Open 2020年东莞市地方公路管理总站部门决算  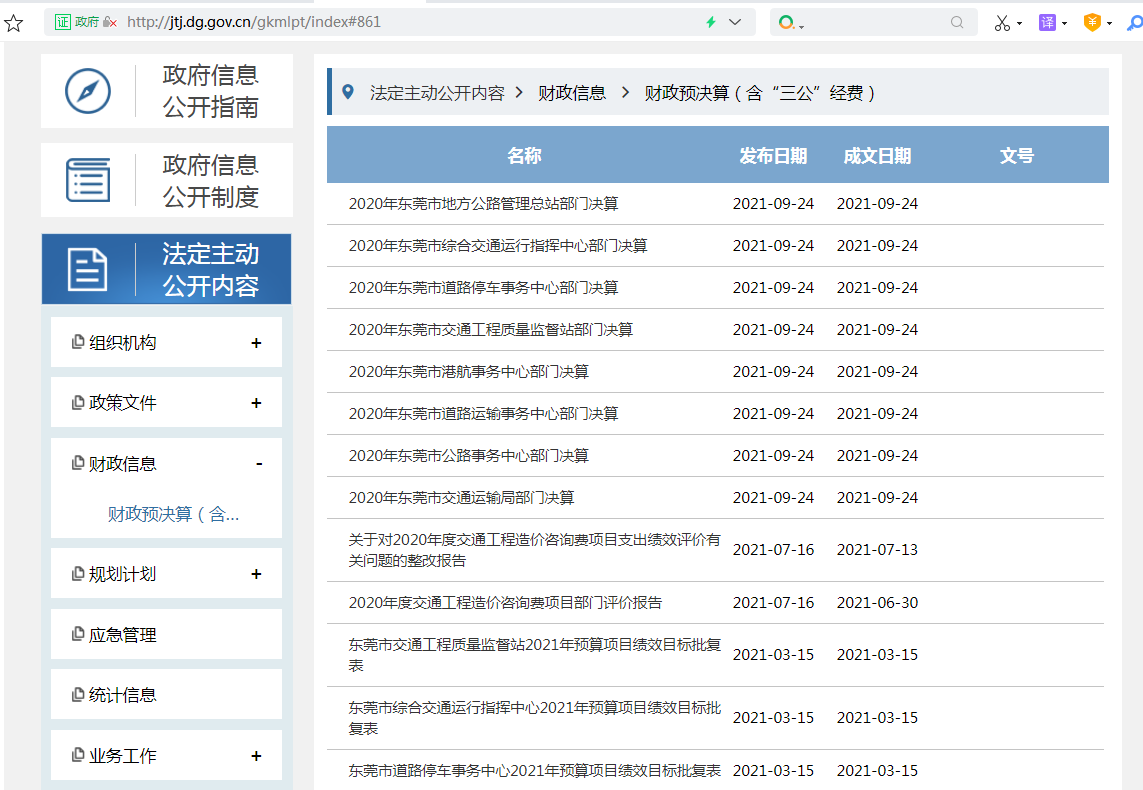tap(483, 204)
